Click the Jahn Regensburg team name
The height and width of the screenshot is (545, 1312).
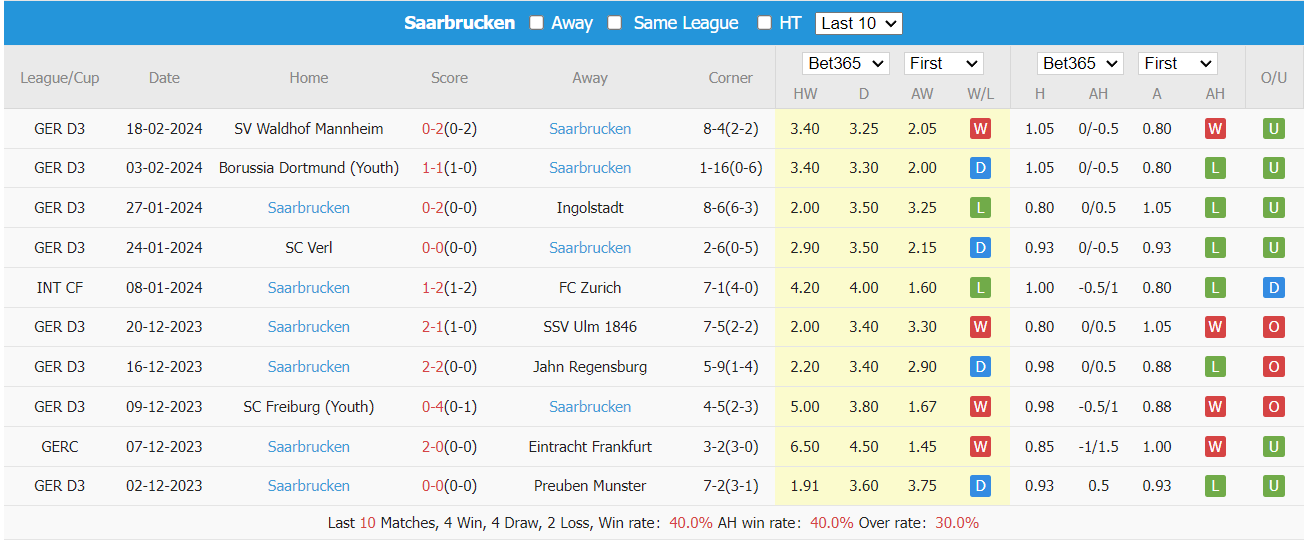pos(590,367)
